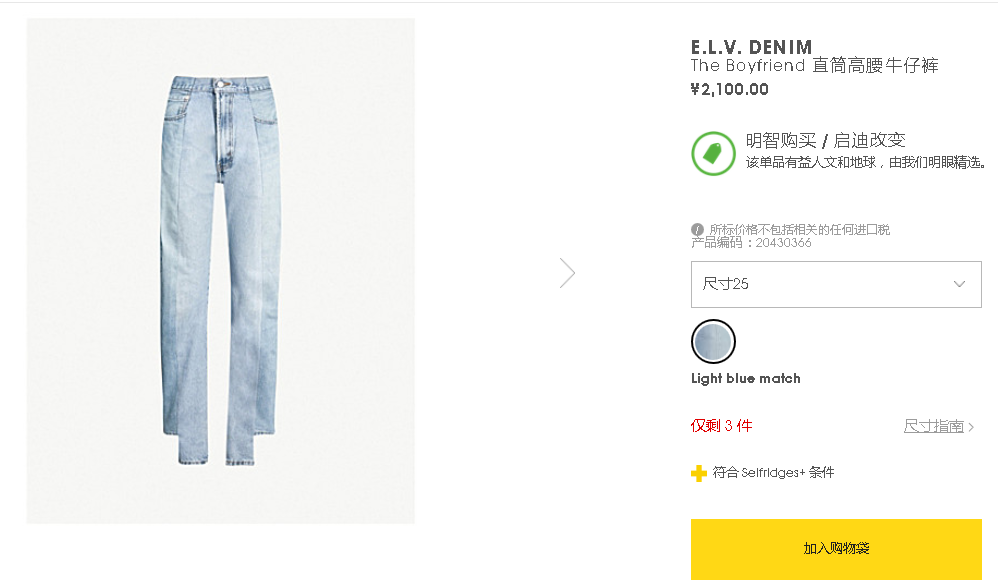Screen dimensions: 998x580
Task: Click the yellow Selfridges+ plus icon
Action: click(698, 473)
